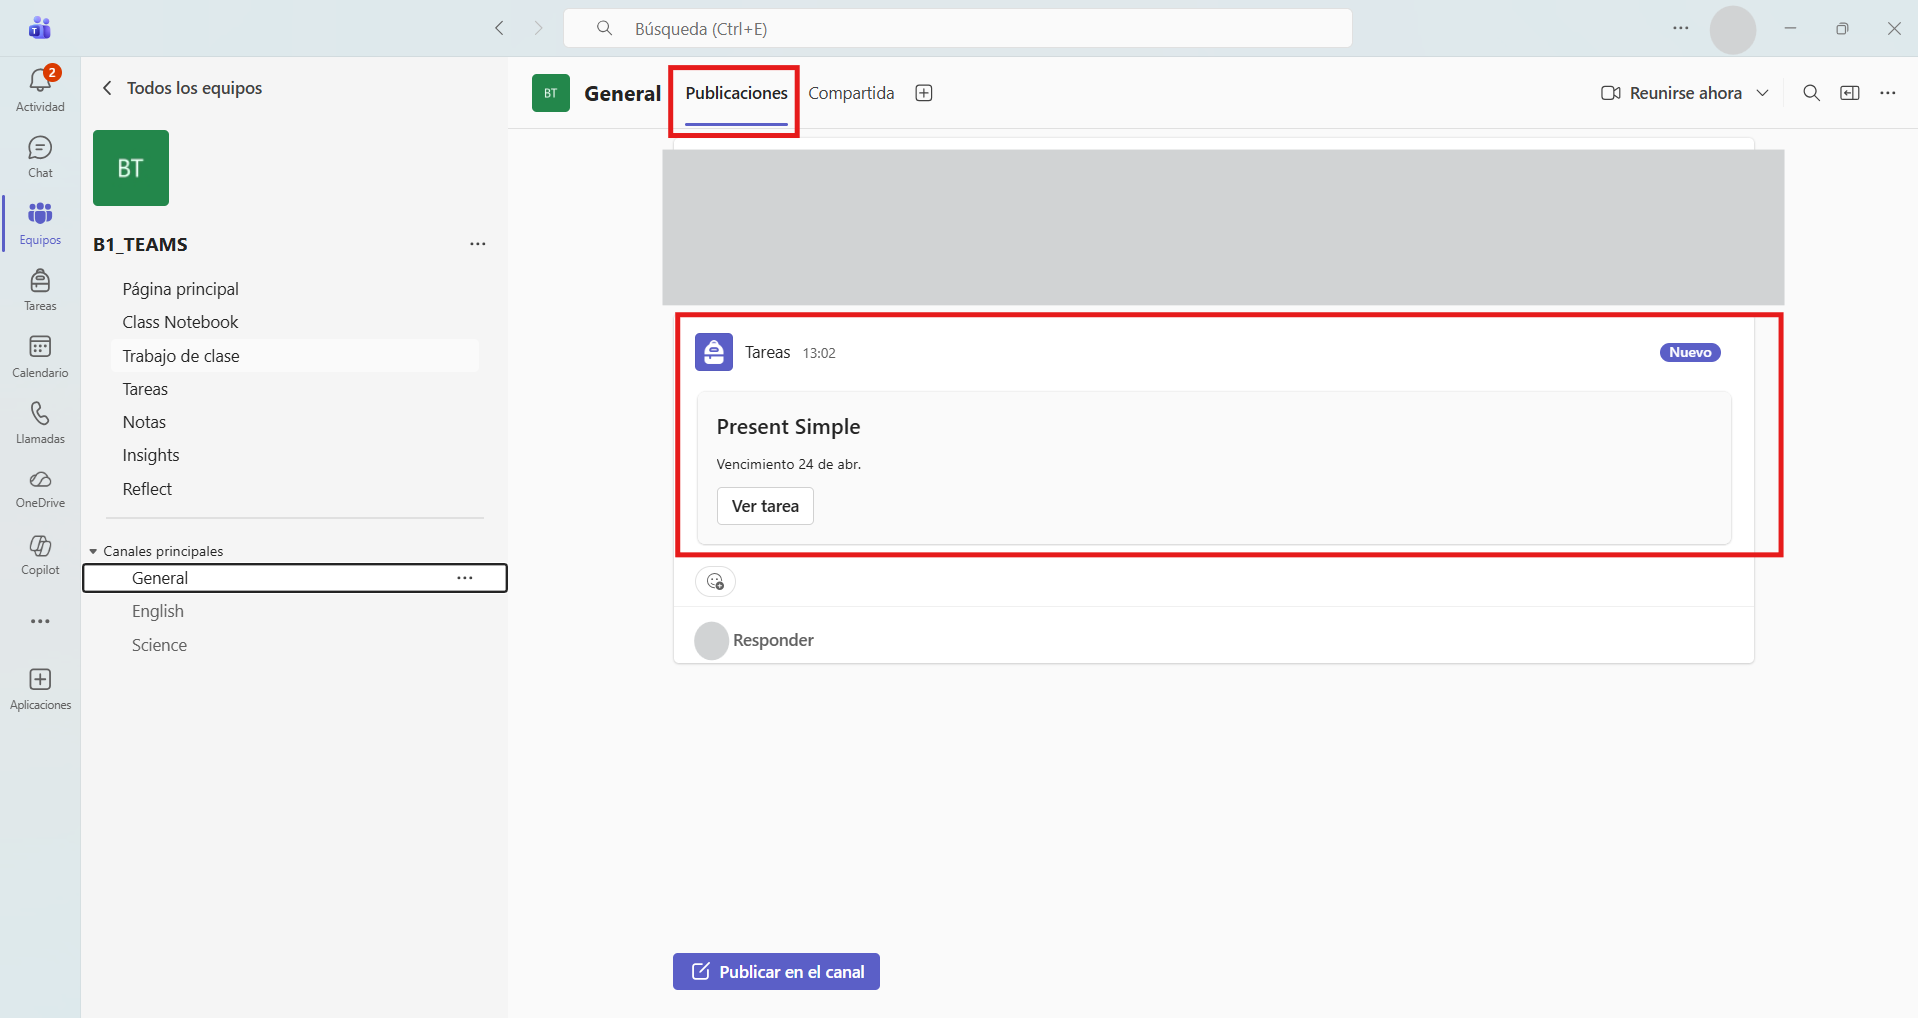Open the profile avatar menu

pos(1733,29)
